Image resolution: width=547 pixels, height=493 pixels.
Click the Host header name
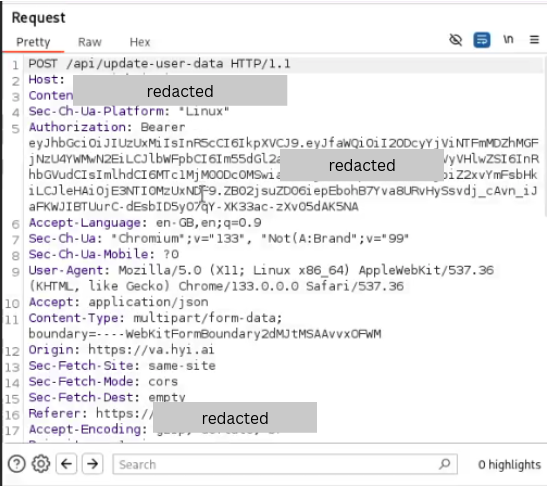(46, 80)
